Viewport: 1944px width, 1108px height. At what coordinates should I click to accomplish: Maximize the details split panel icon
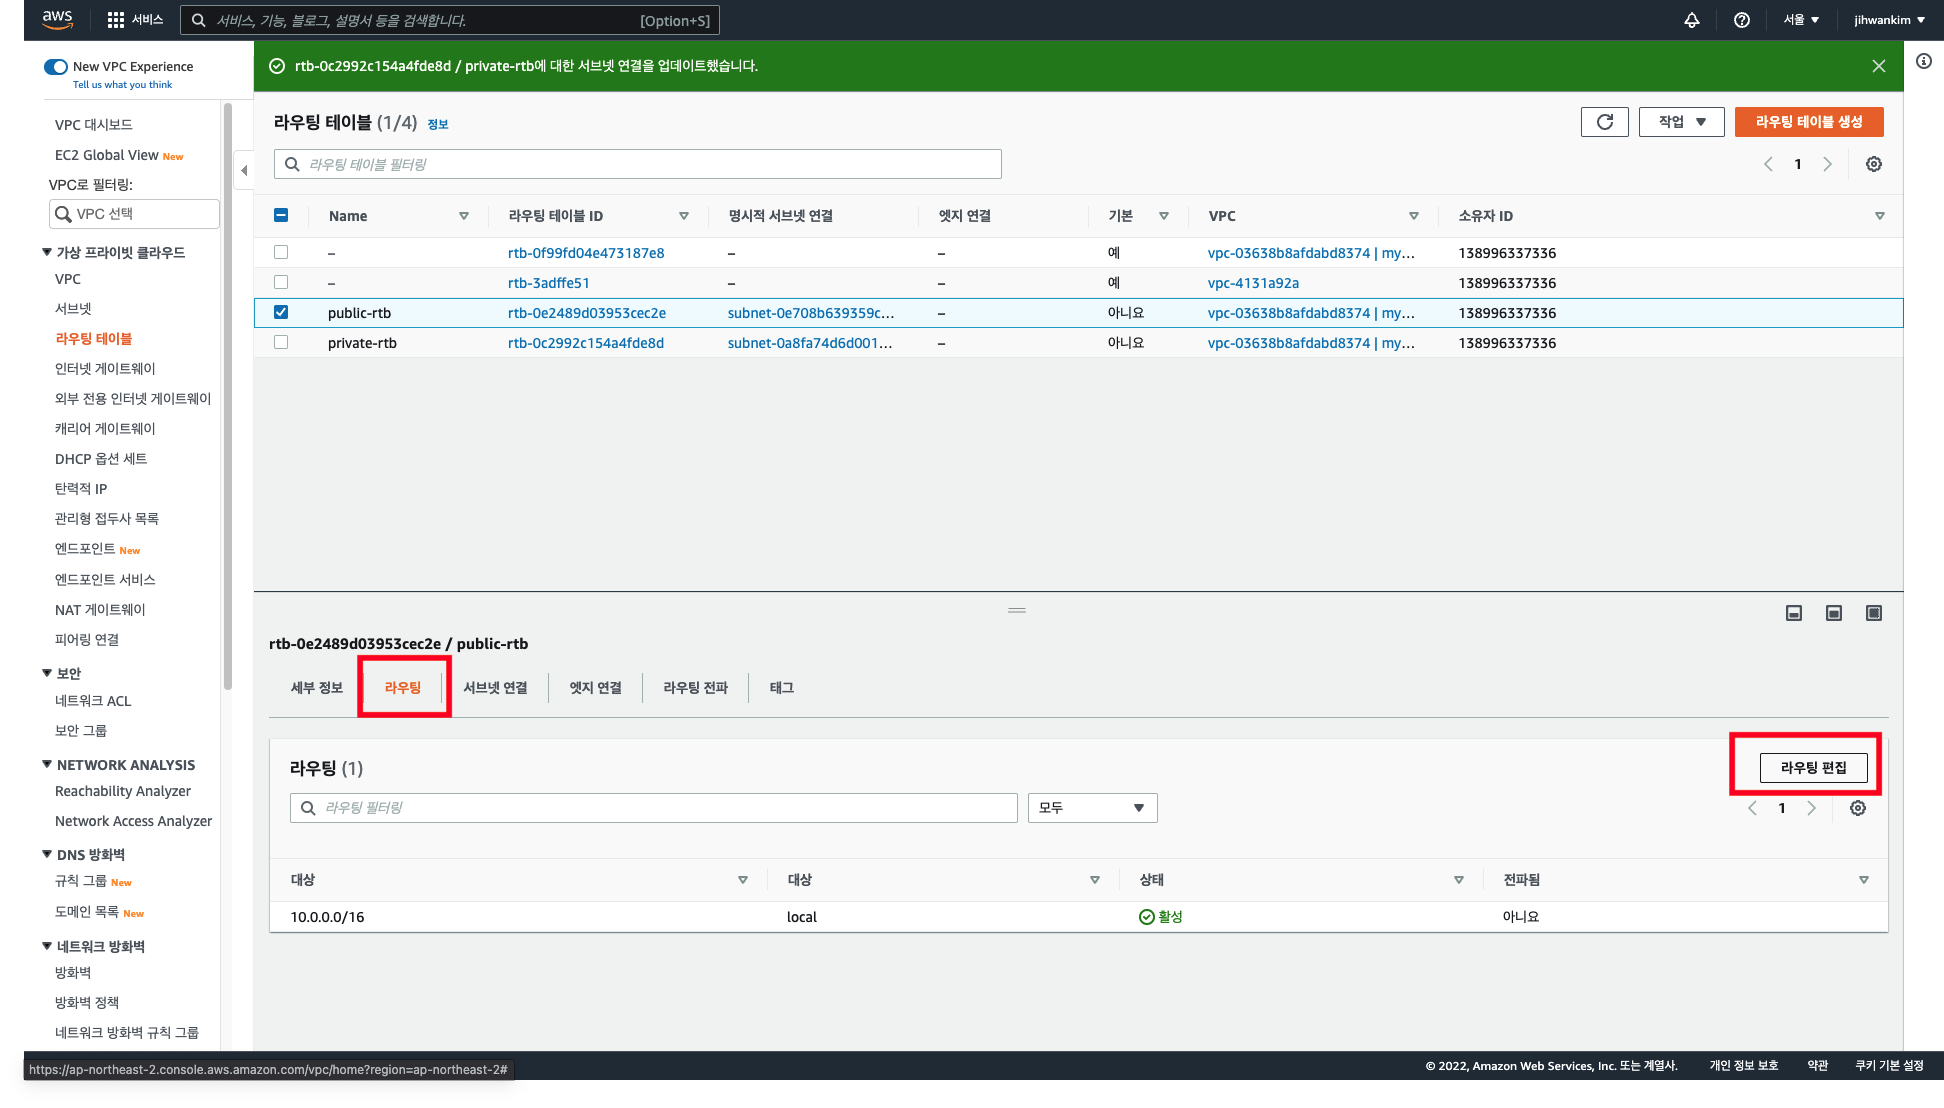tap(1874, 613)
